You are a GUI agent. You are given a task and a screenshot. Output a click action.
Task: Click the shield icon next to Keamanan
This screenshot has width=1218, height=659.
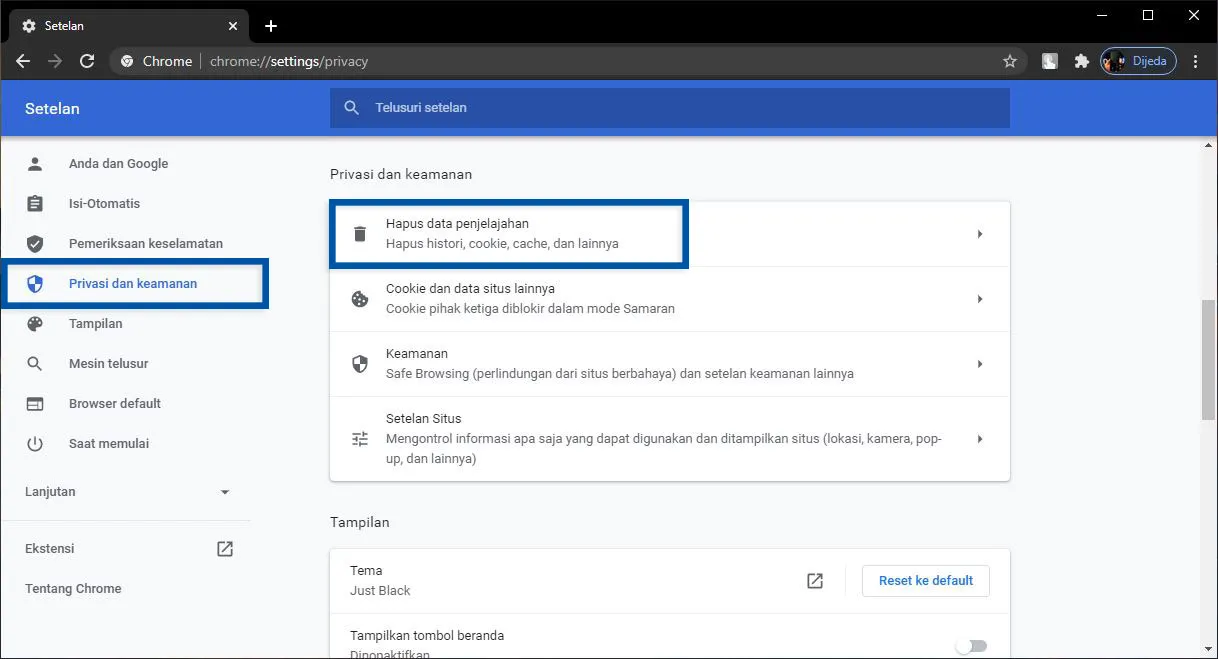(360, 363)
